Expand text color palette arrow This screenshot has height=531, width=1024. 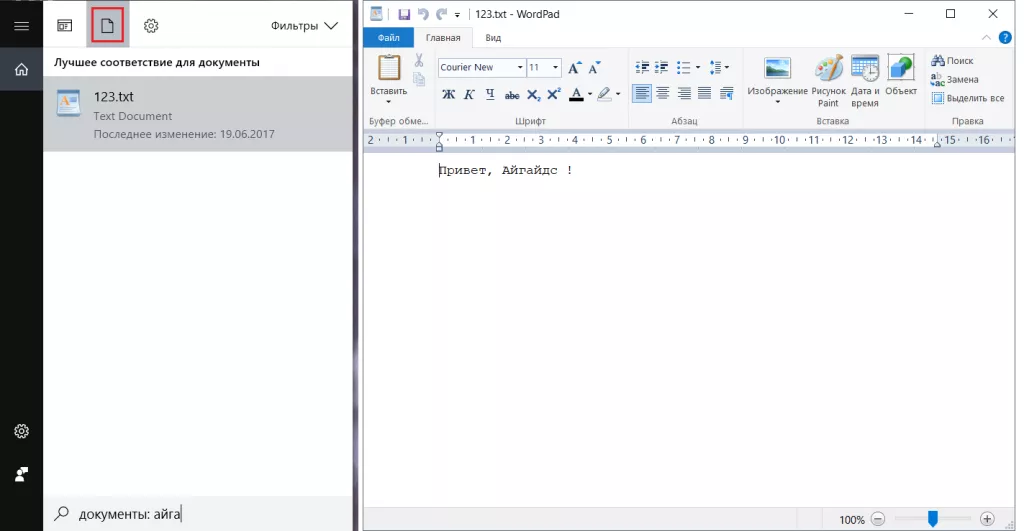pyautogui.click(x=590, y=95)
